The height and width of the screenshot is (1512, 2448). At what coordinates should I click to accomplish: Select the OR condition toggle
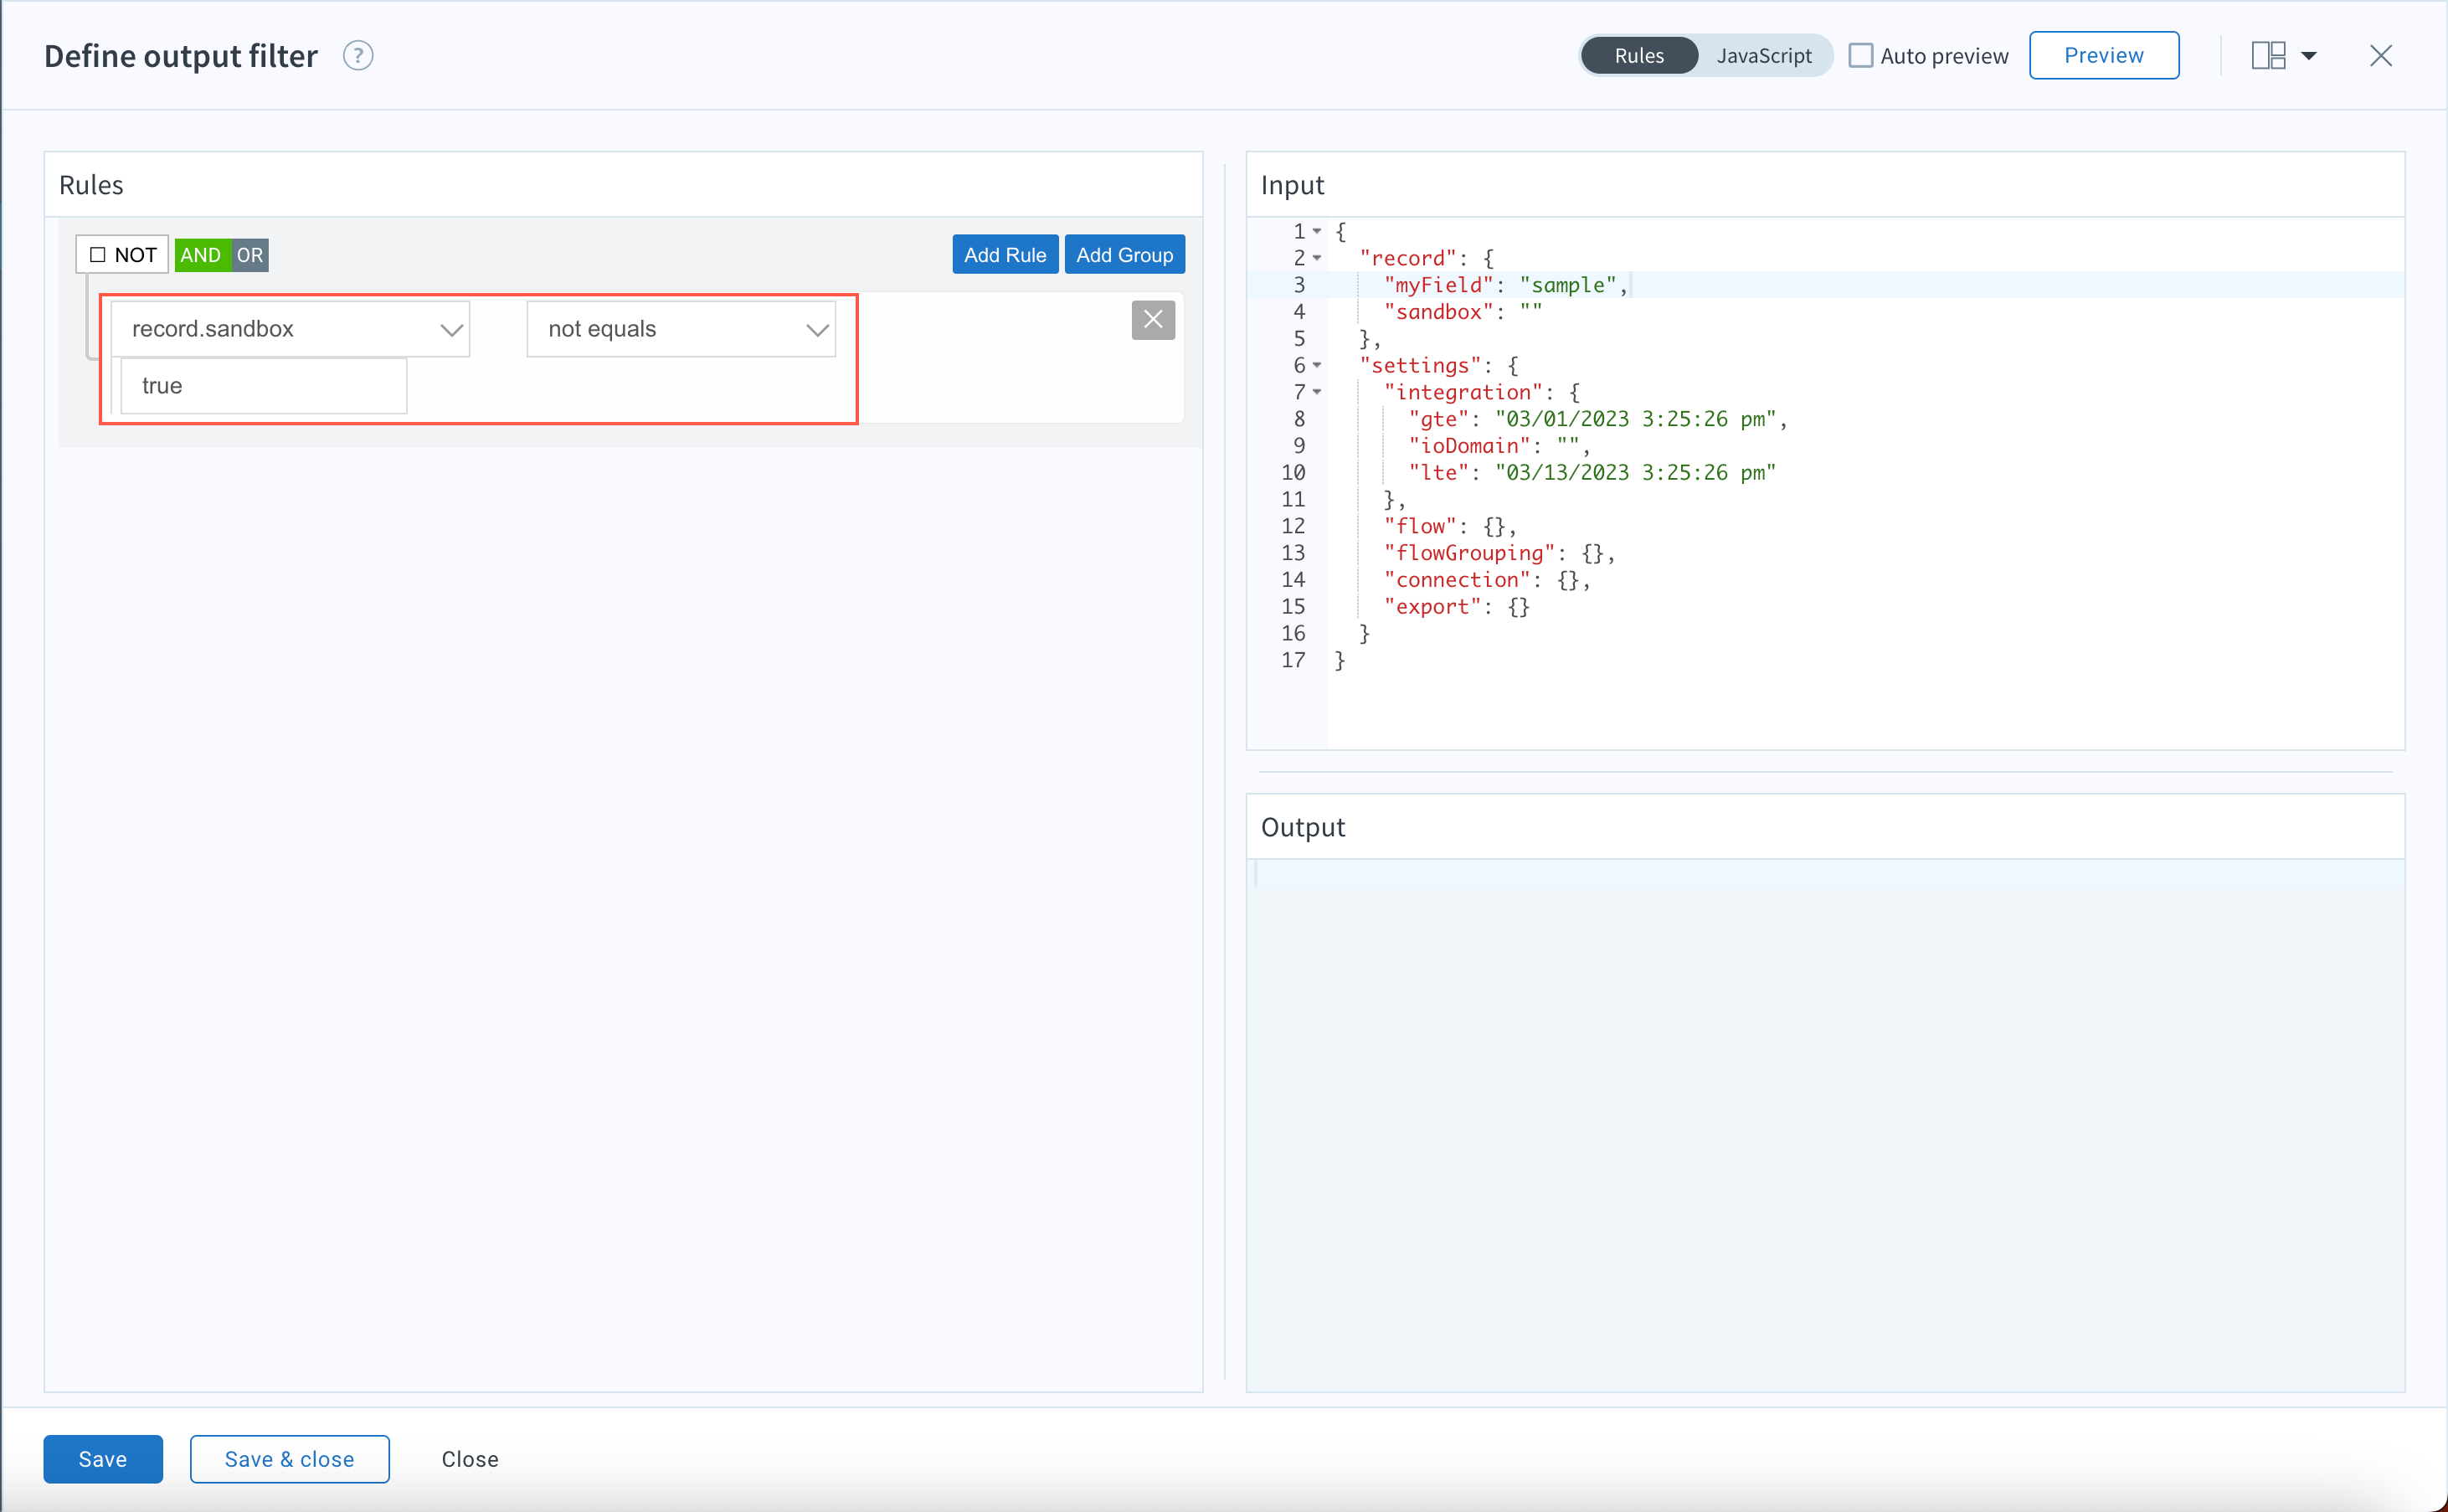pos(249,255)
